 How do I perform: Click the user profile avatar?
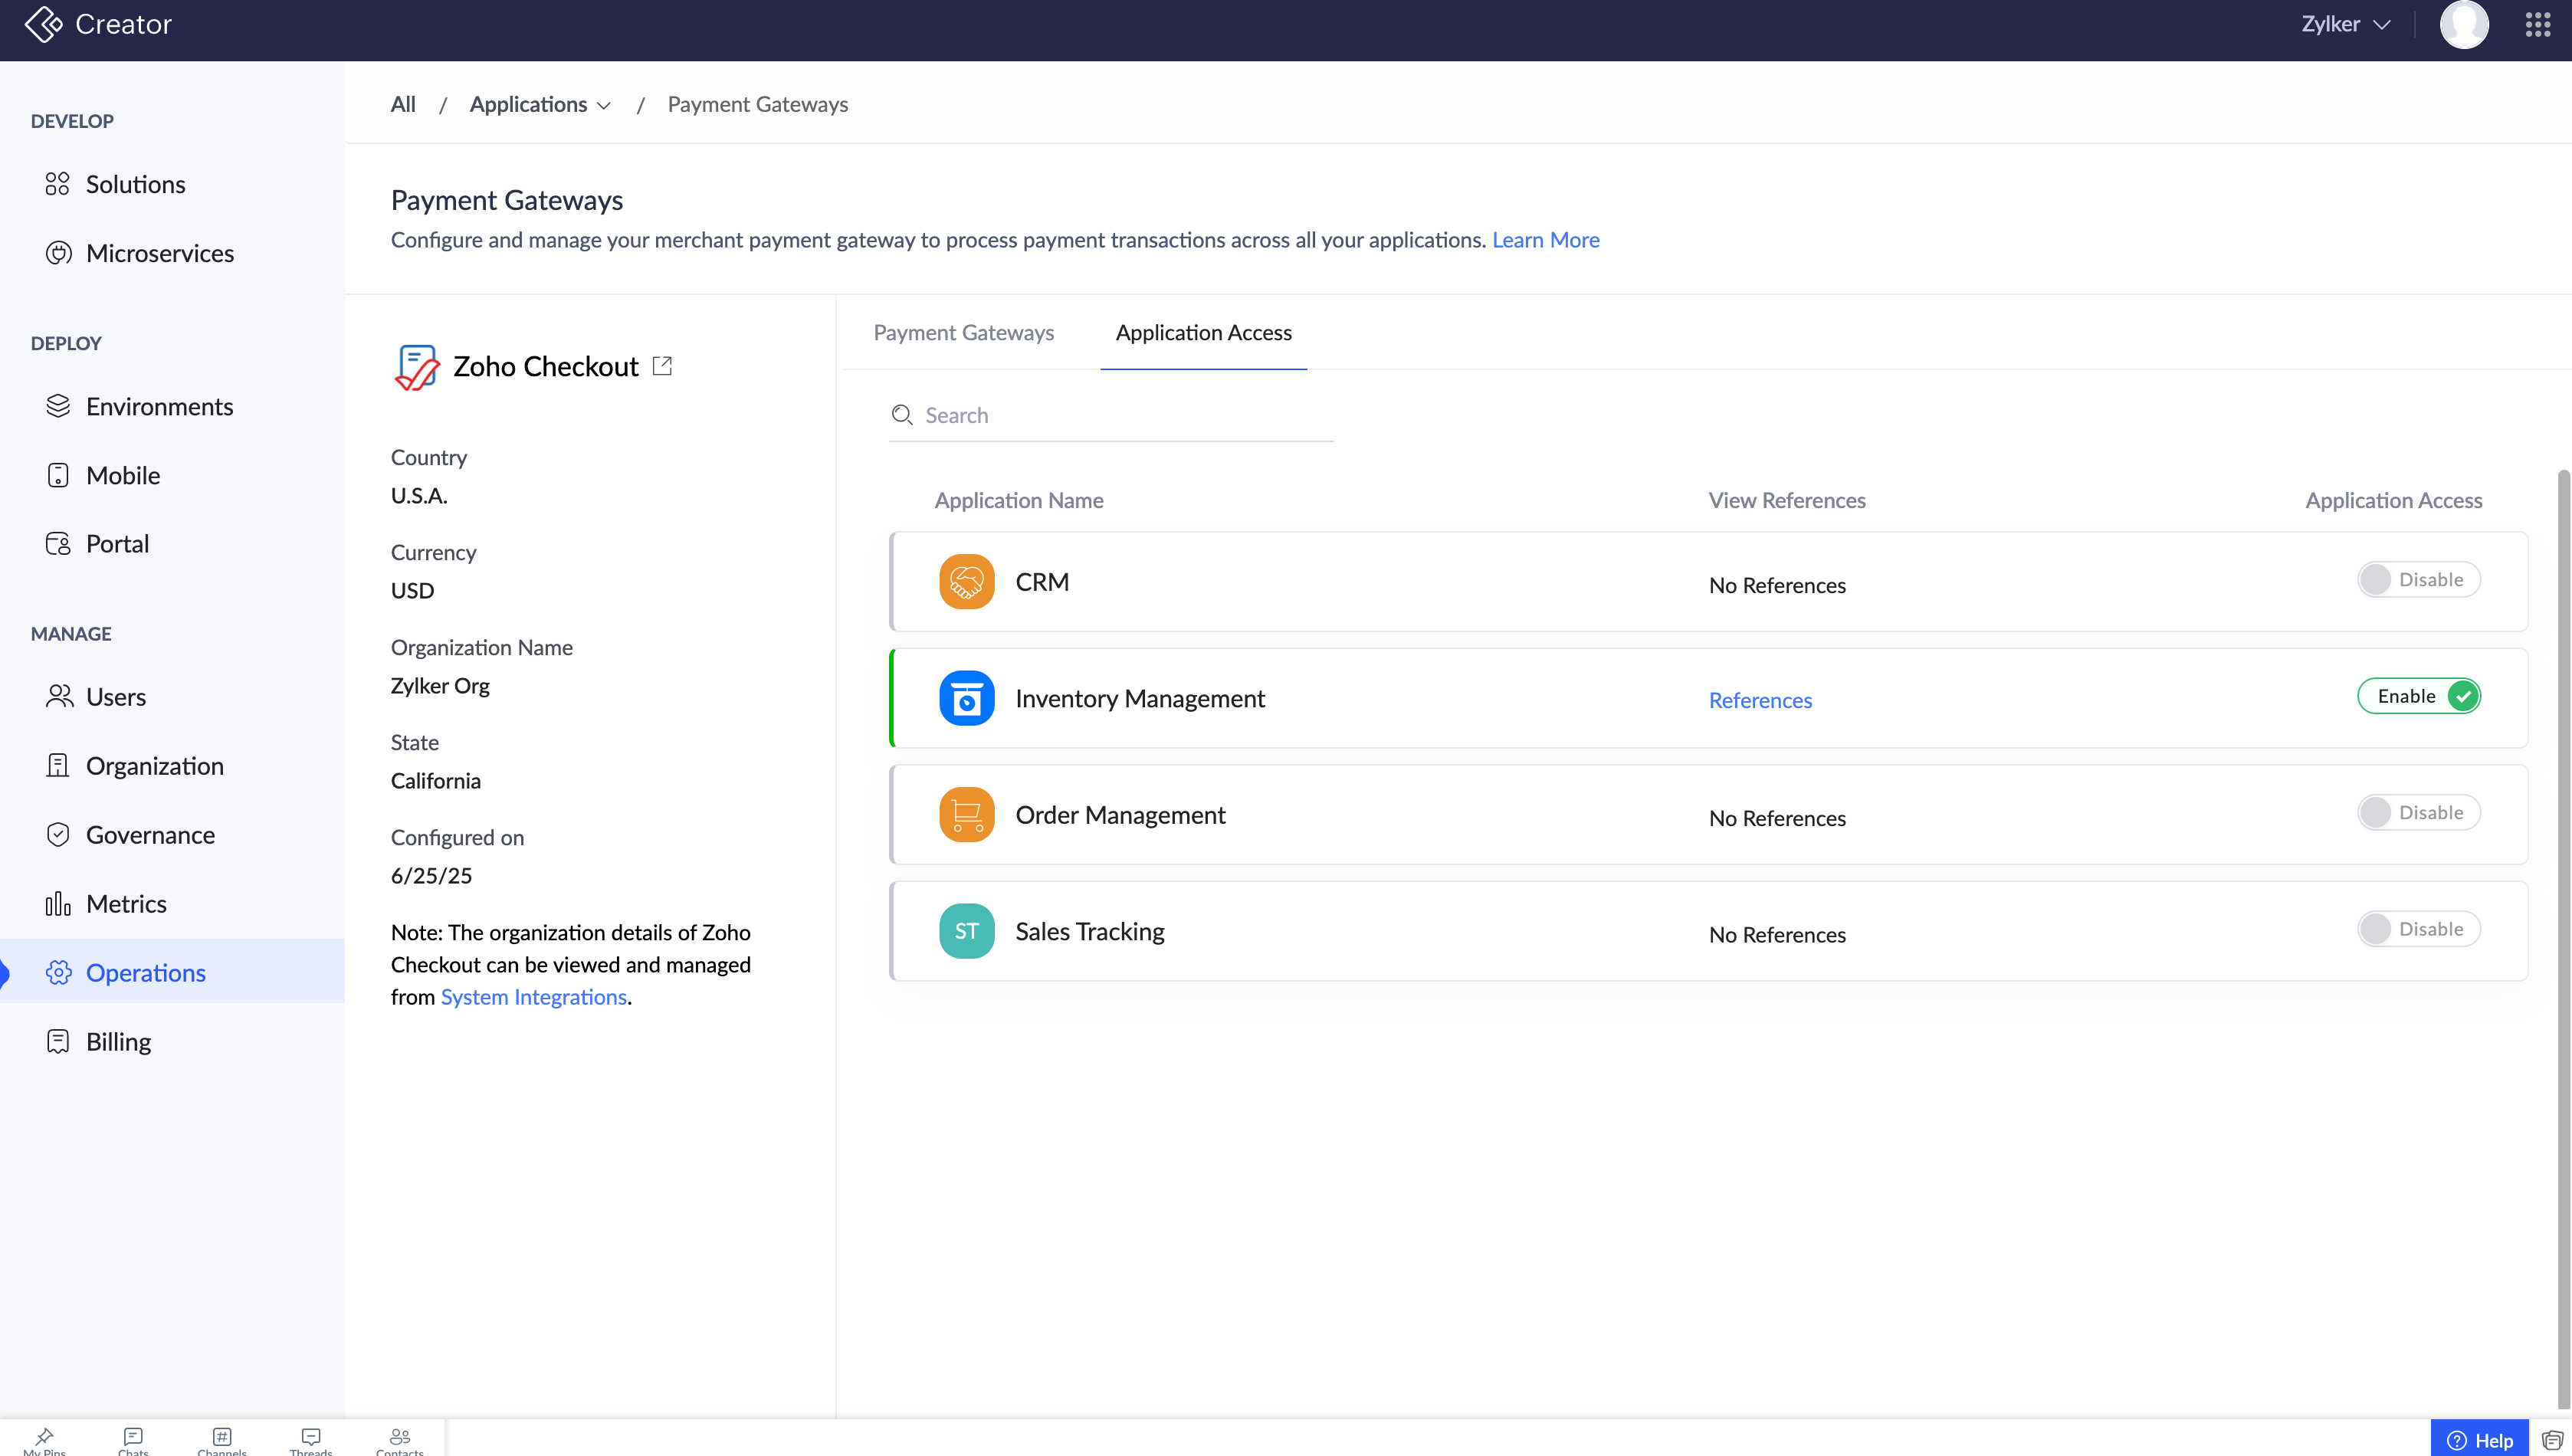[2463, 24]
